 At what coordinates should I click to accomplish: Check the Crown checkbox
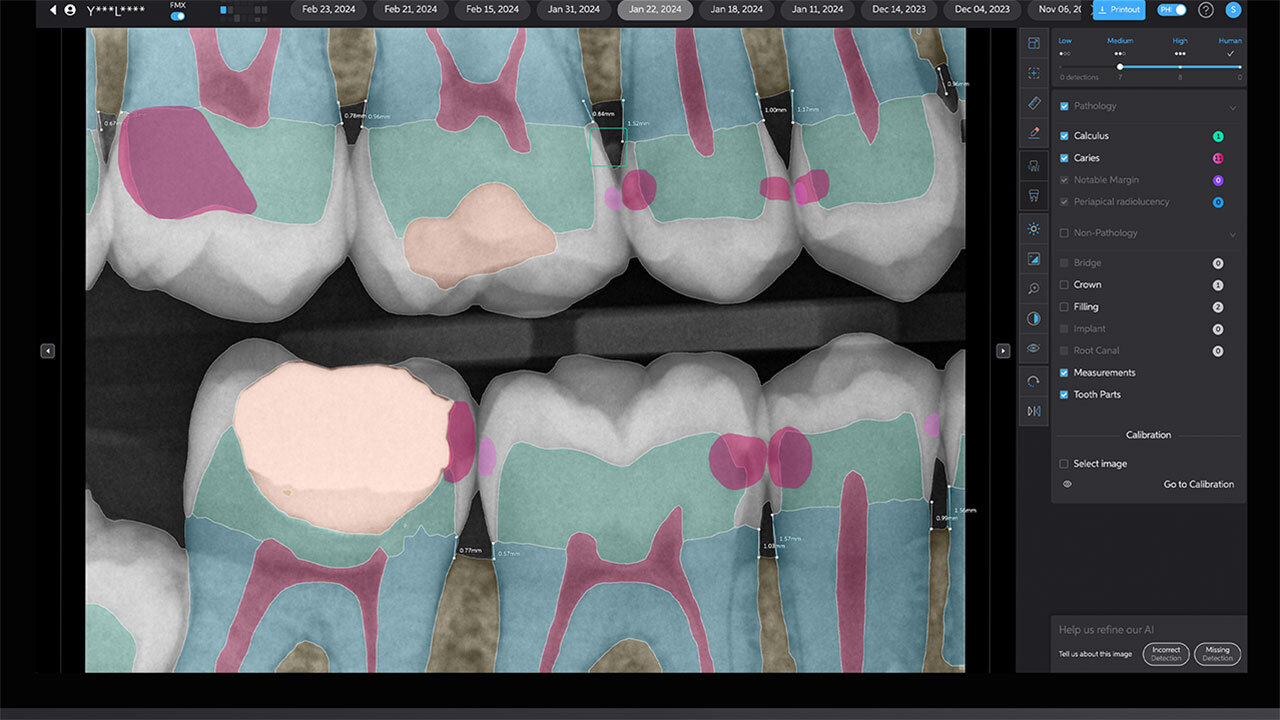coord(1064,285)
